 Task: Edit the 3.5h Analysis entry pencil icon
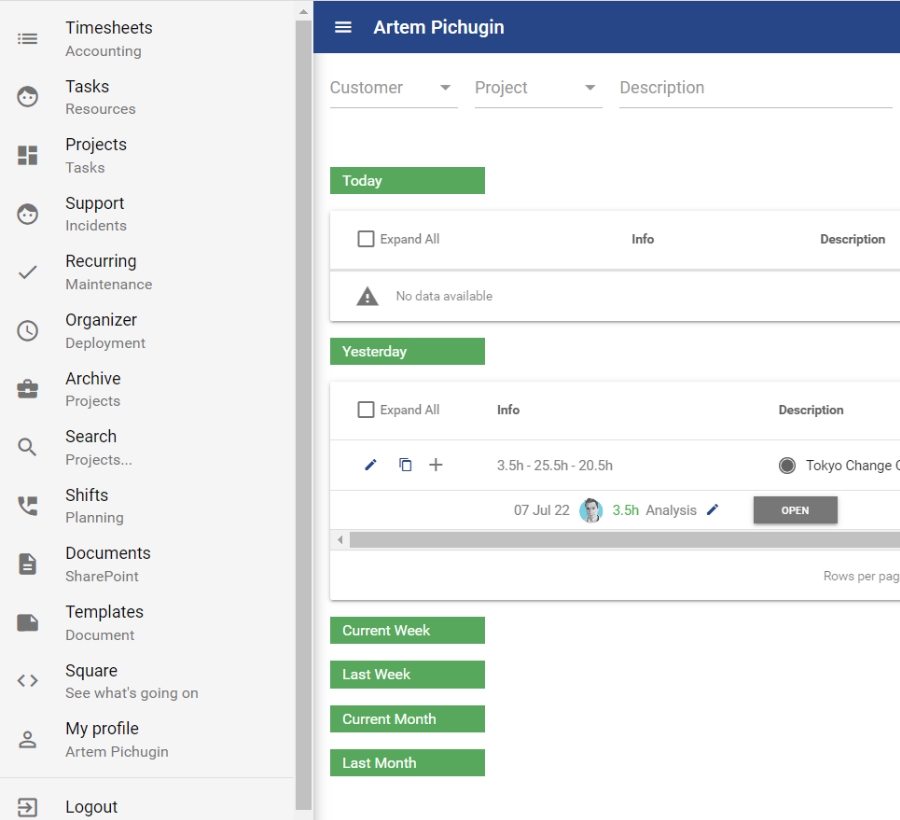pyautogui.click(x=713, y=510)
